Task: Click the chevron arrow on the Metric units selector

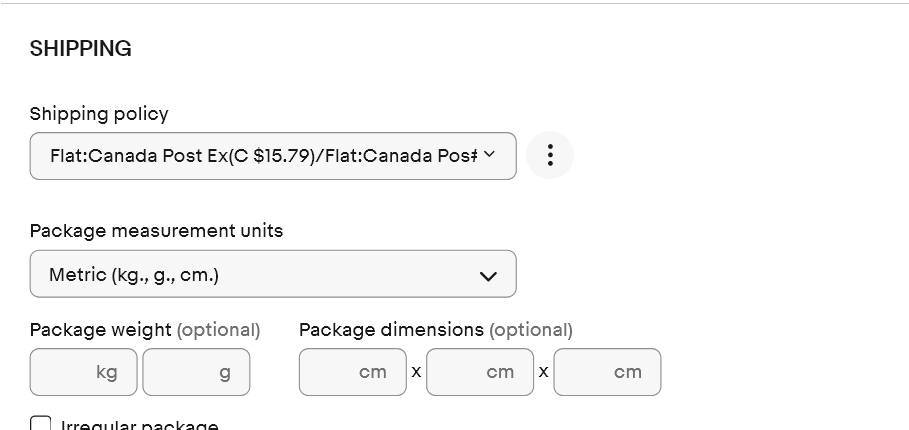Action: [x=488, y=276]
